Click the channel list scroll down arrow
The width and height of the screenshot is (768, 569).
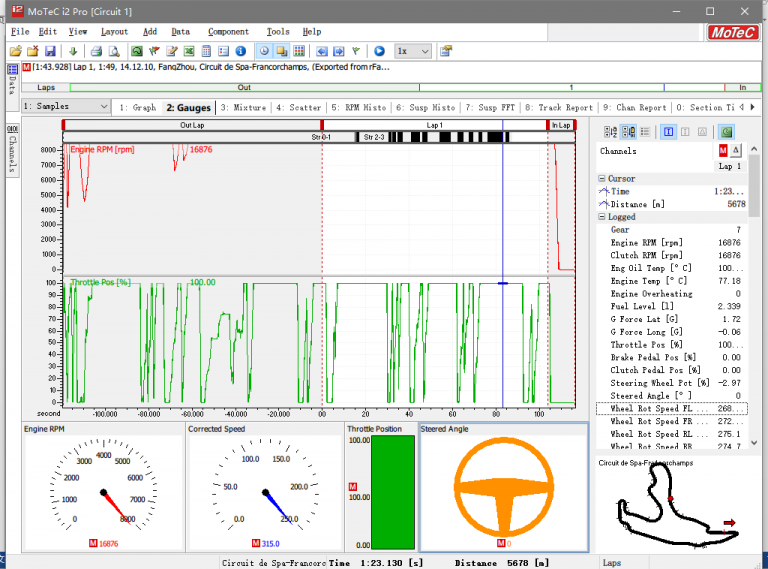754,443
